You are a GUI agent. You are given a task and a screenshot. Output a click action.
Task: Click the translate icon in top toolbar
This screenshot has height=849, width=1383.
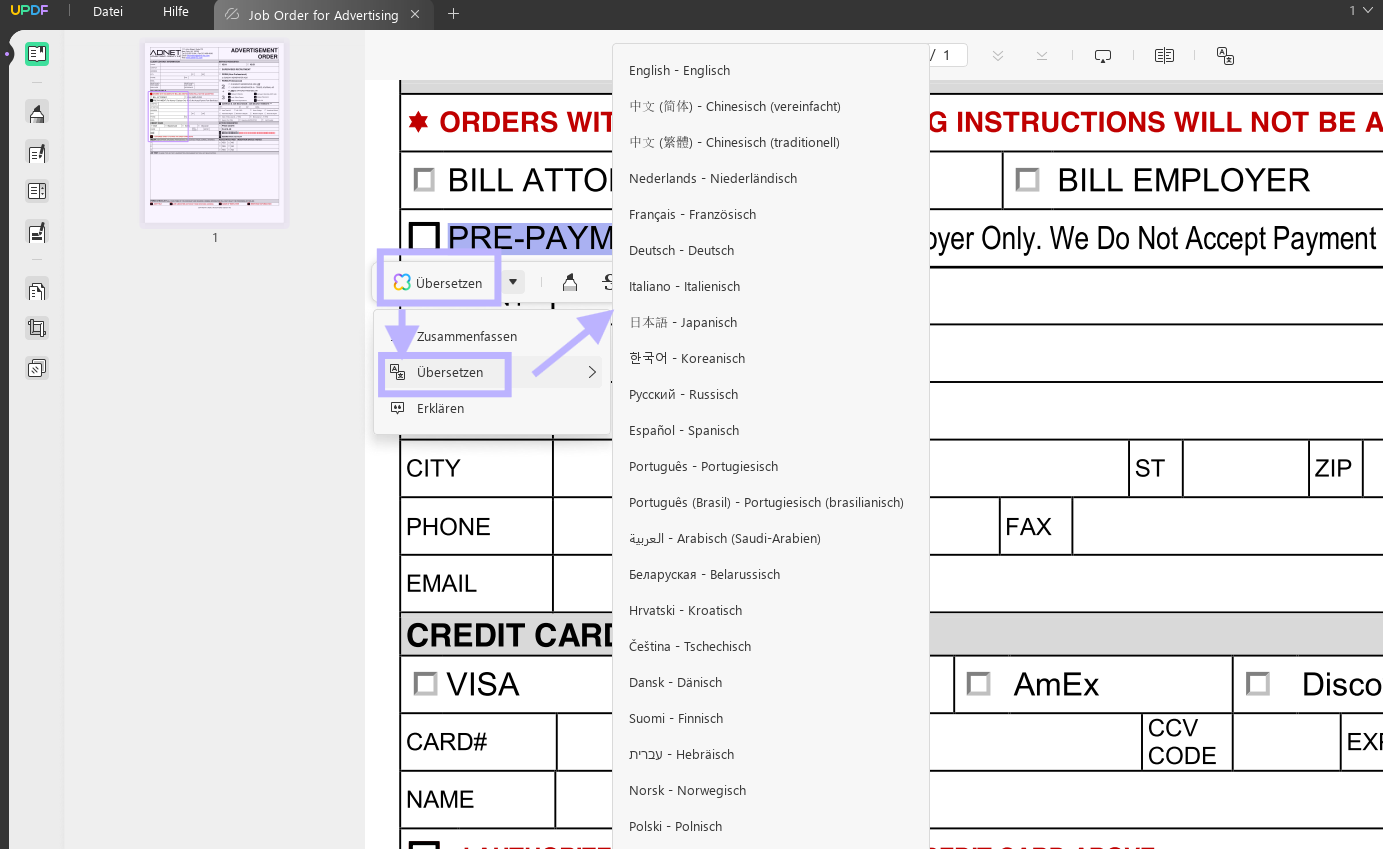point(1225,56)
